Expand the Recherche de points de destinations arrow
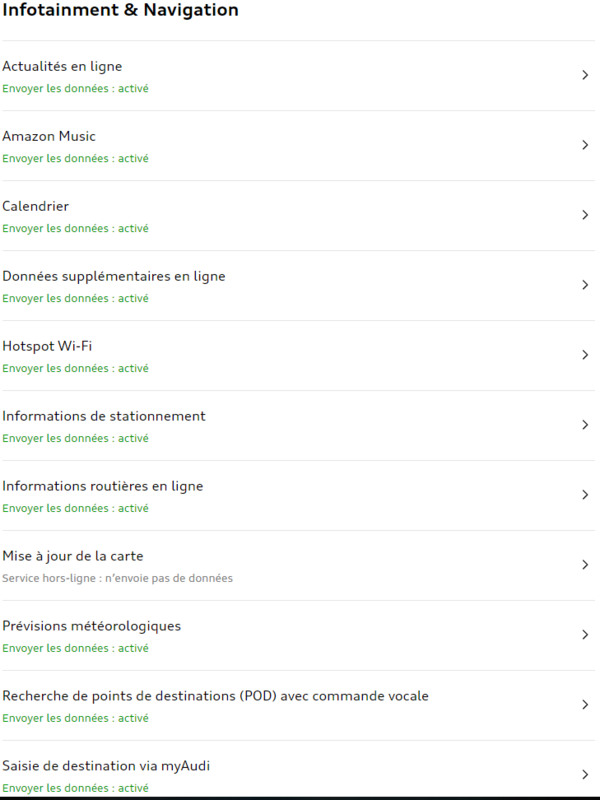This screenshot has width=600, height=800. pyautogui.click(x=585, y=705)
